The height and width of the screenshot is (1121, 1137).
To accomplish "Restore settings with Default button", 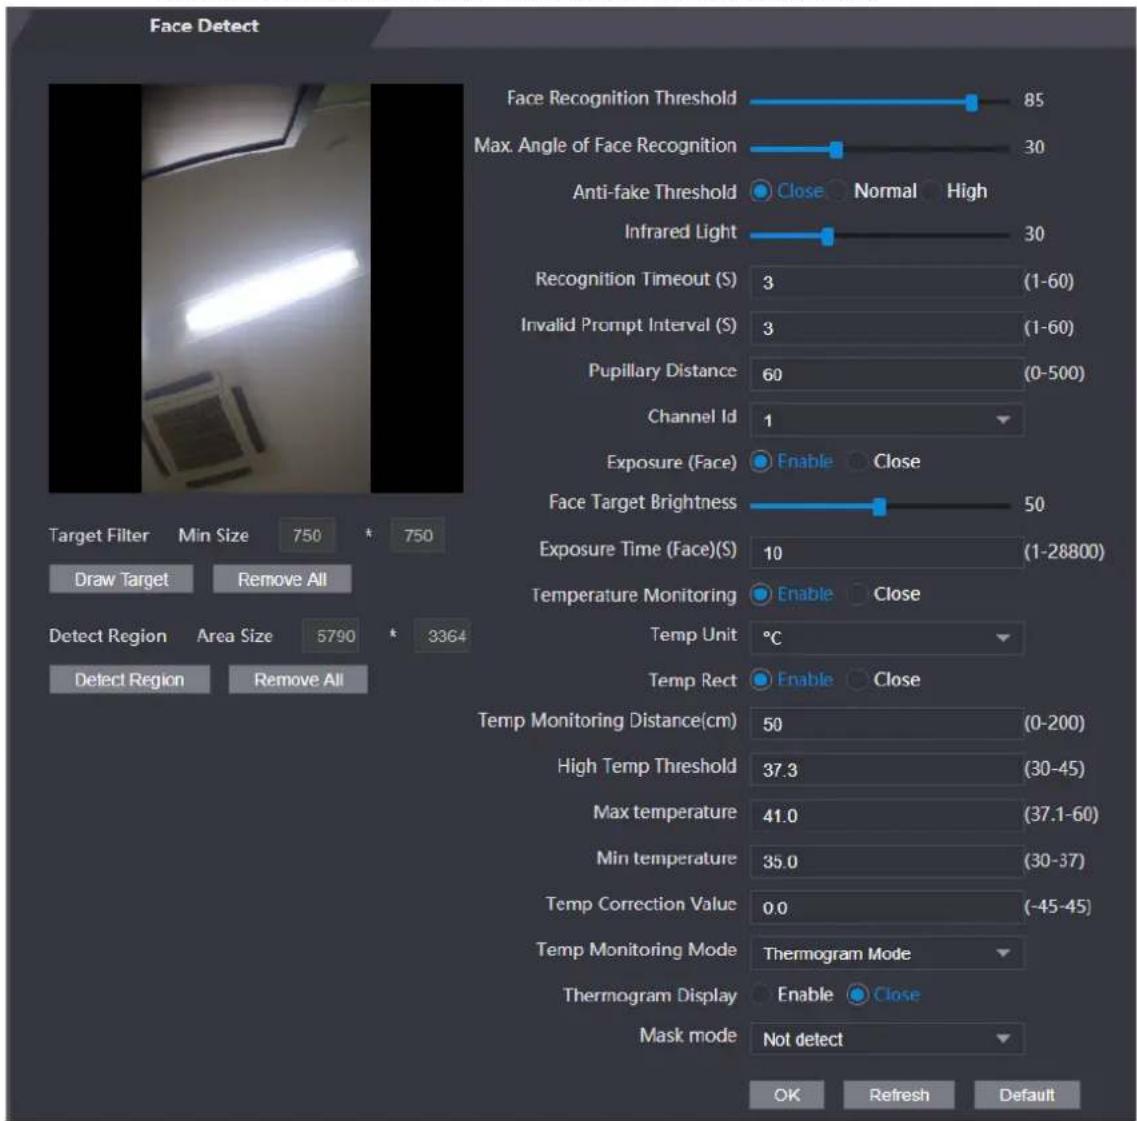I will 1027,1095.
